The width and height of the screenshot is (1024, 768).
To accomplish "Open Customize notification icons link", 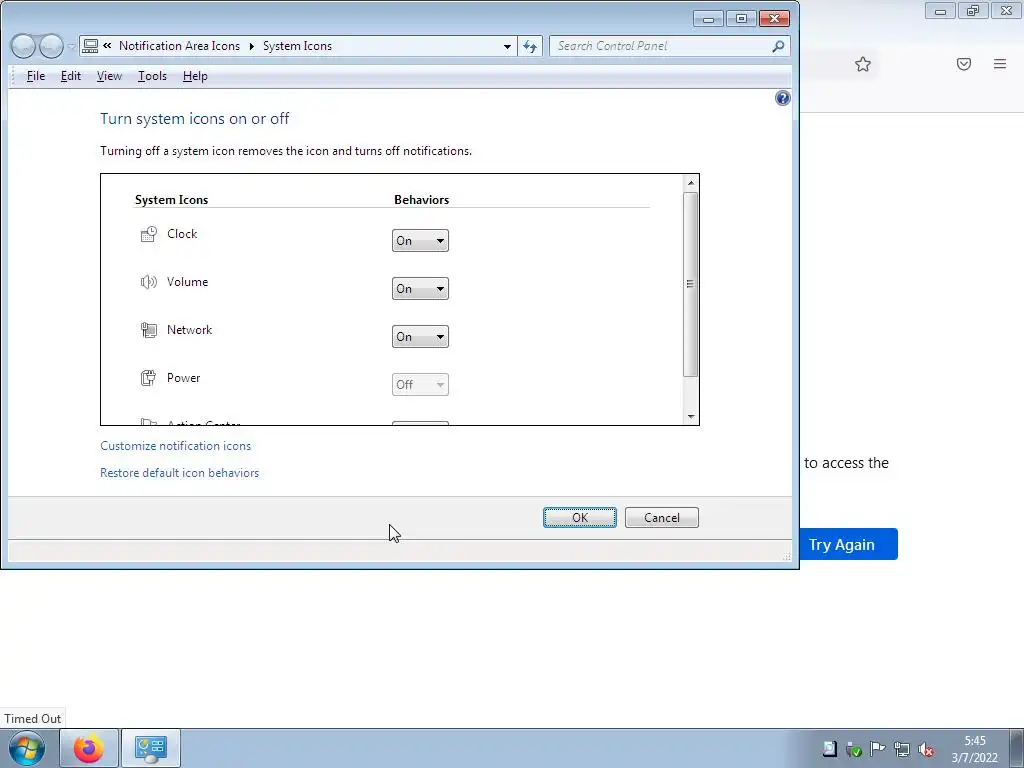I will pyautogui.click(x=176, y=446).
